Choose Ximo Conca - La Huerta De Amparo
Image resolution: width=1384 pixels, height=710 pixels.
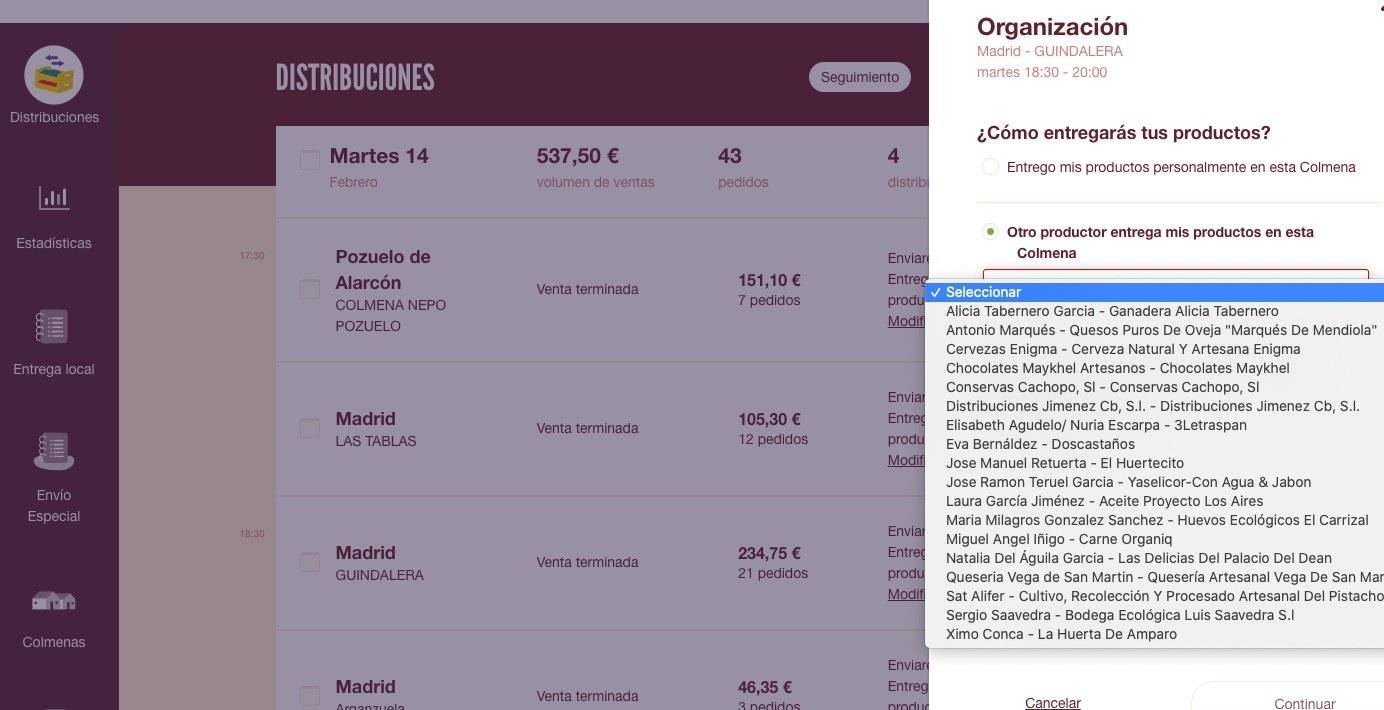point(1155,634)
